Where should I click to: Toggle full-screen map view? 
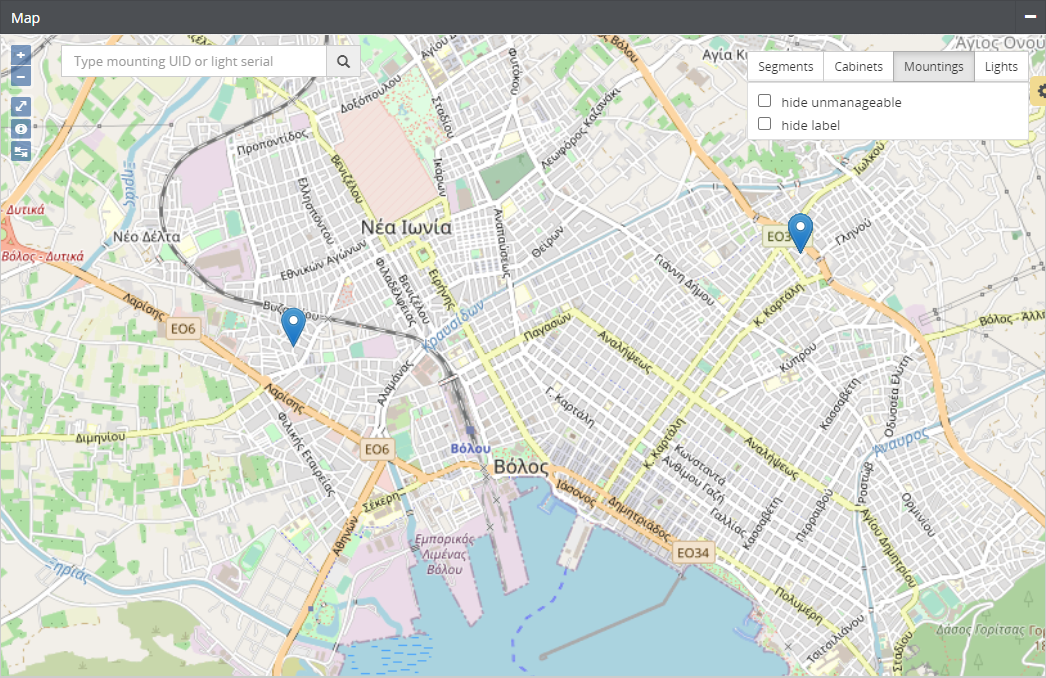coord(21,106)
